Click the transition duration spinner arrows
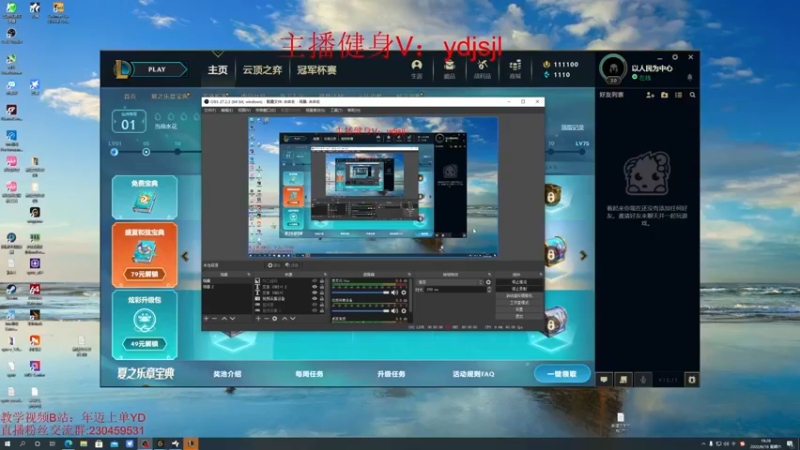The width and height of the screenshot is (800, 450). pyautogui.click(x=489, y=289)
